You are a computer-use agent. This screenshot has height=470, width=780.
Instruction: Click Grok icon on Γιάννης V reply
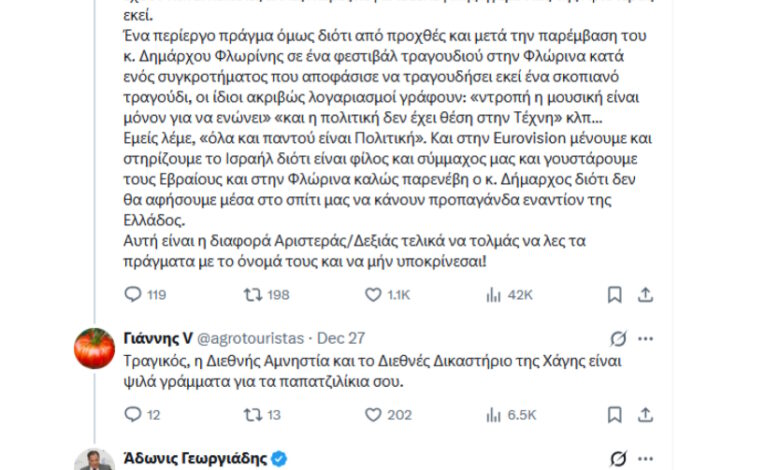pyautogui.click(x=619, y=338)
